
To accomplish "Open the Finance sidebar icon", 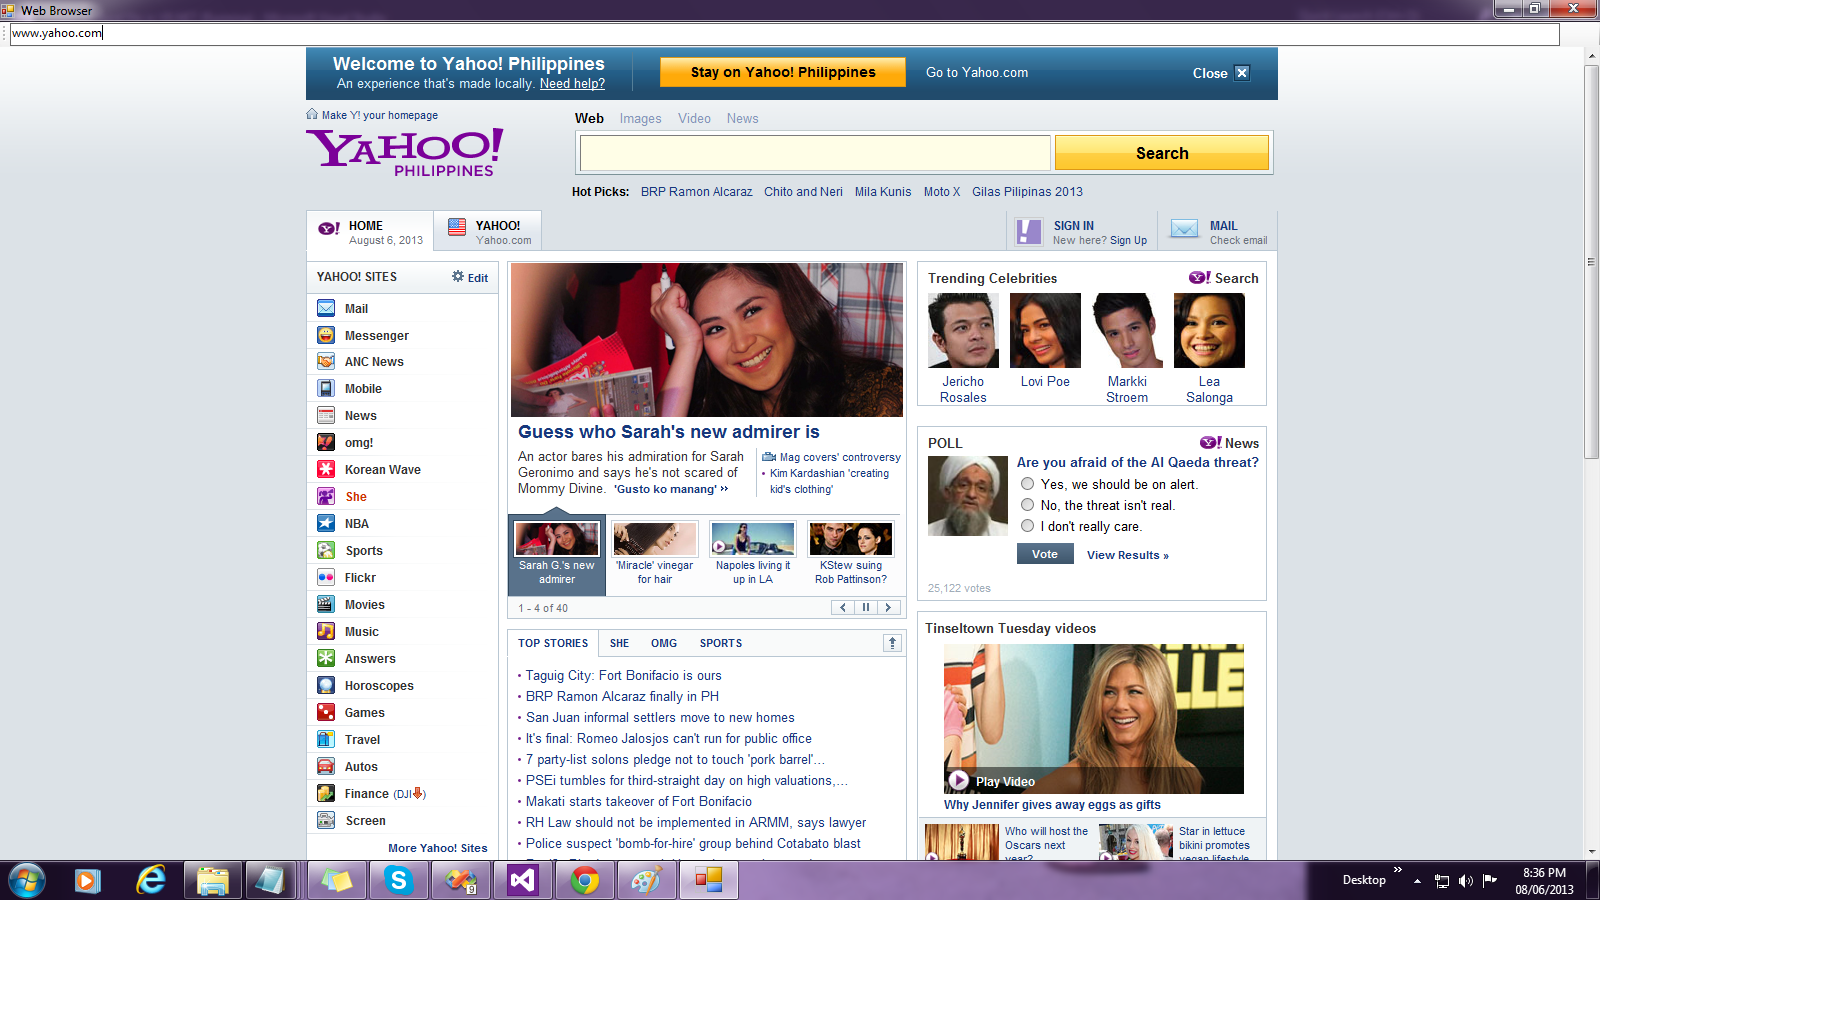I will [x=326, y=793].
